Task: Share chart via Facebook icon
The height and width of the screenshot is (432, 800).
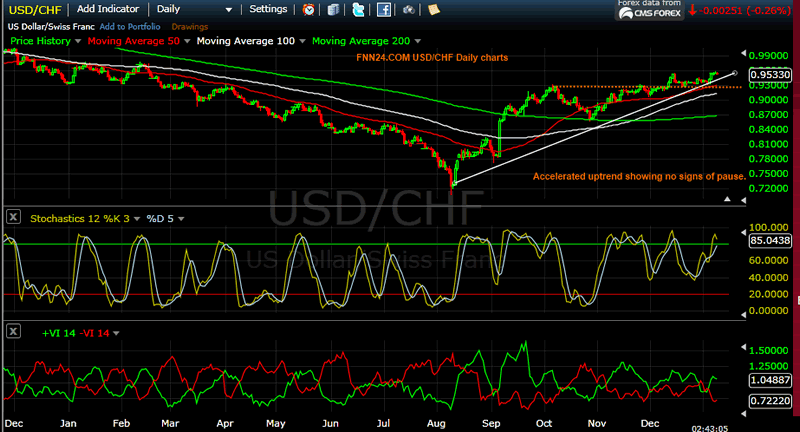Action: (383, 9)
